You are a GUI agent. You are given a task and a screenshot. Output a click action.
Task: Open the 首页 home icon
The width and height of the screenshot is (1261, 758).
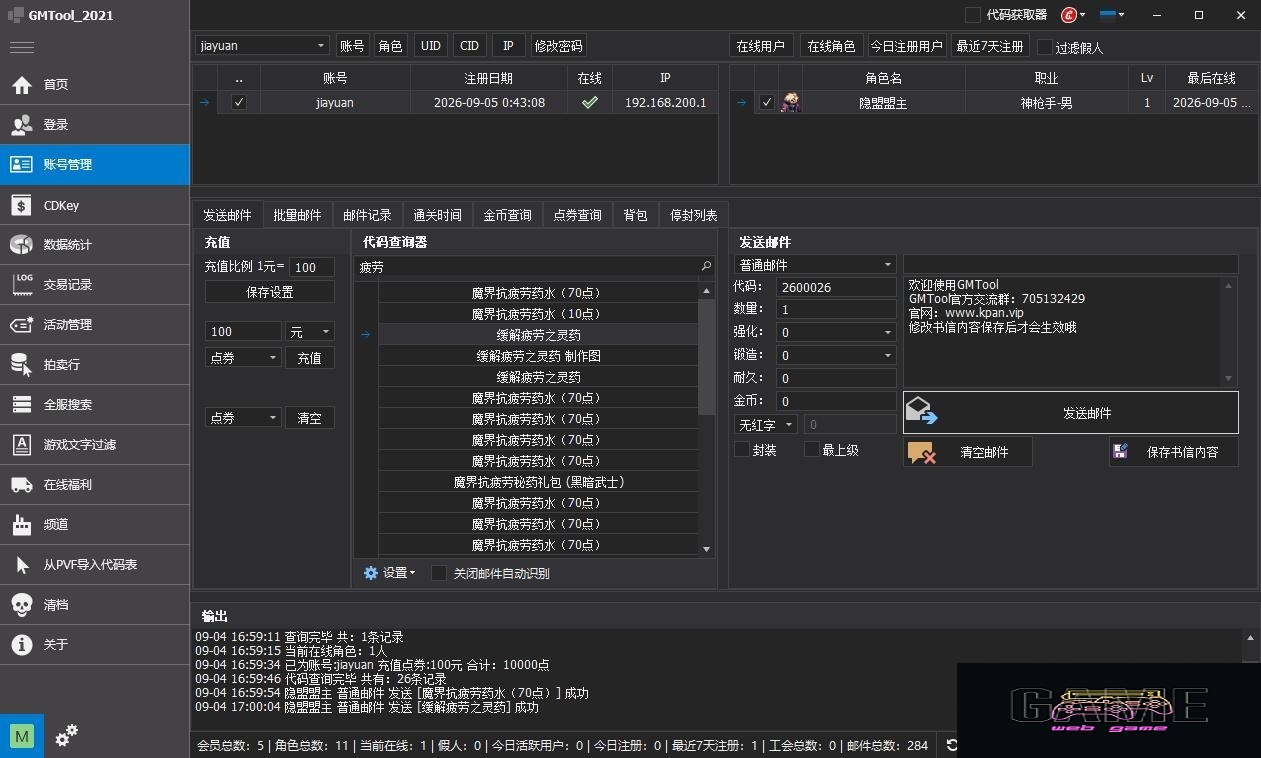click(22, 85)
